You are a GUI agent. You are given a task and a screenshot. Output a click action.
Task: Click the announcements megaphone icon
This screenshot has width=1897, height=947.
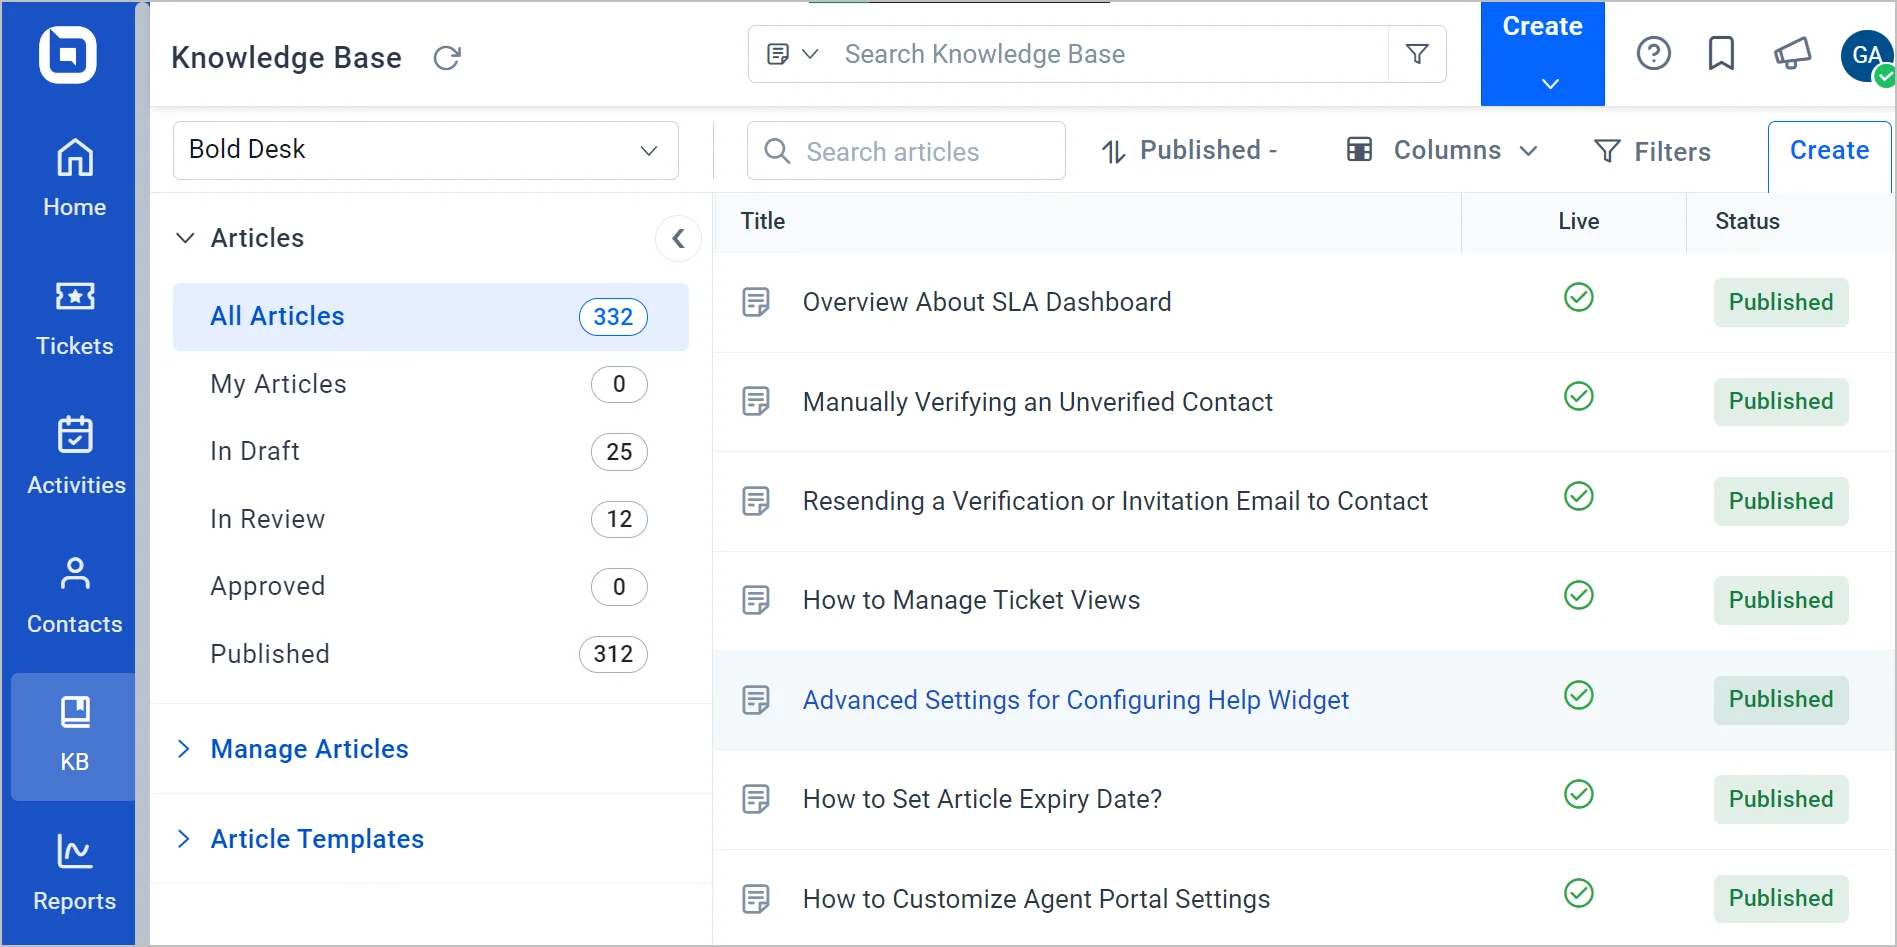1792,54
